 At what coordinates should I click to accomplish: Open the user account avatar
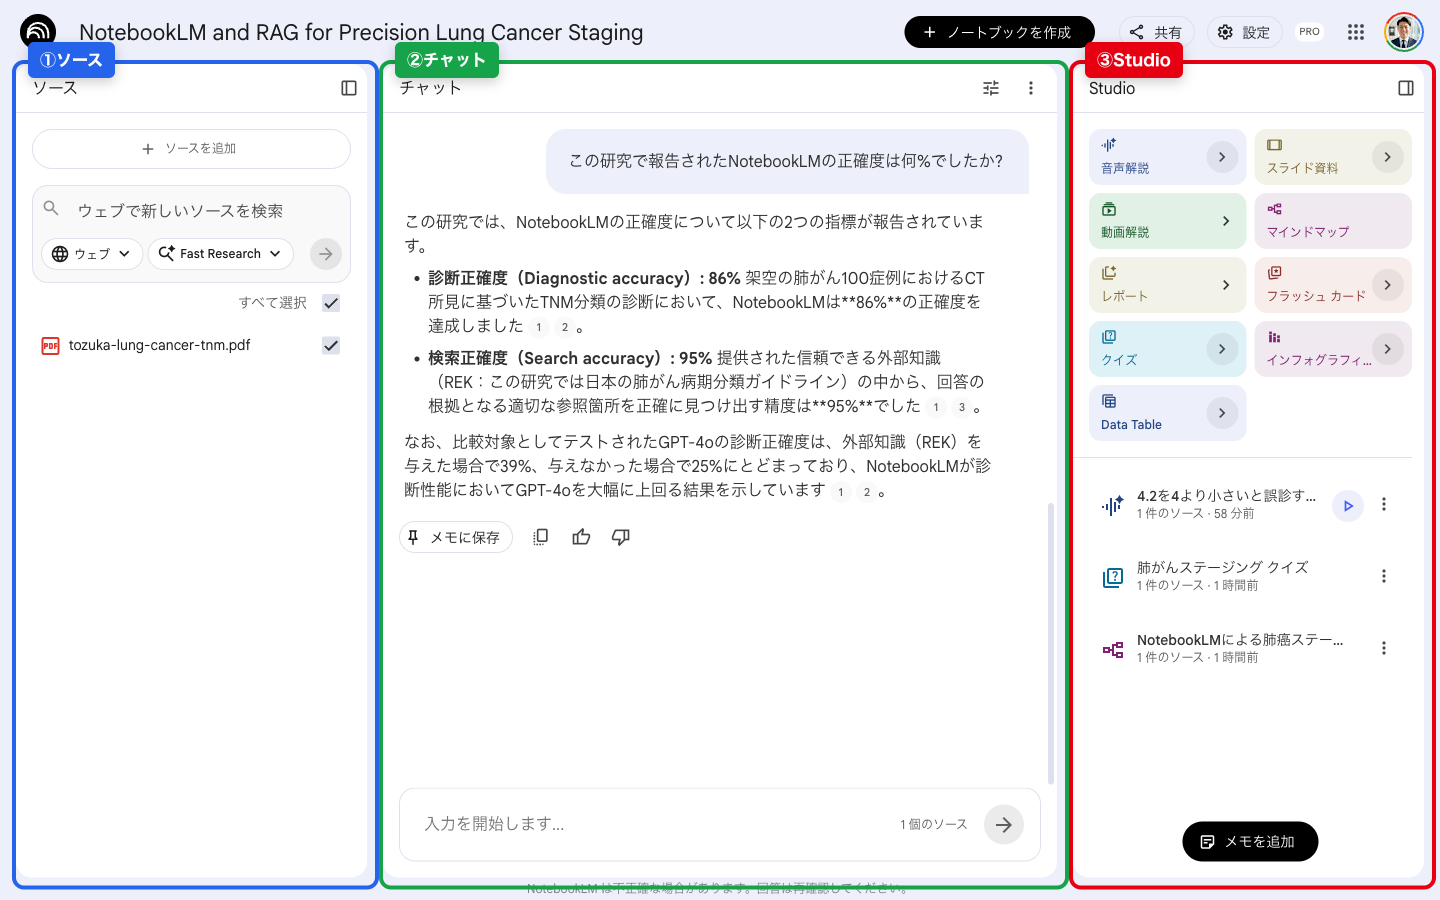(x=1404, y=32)
